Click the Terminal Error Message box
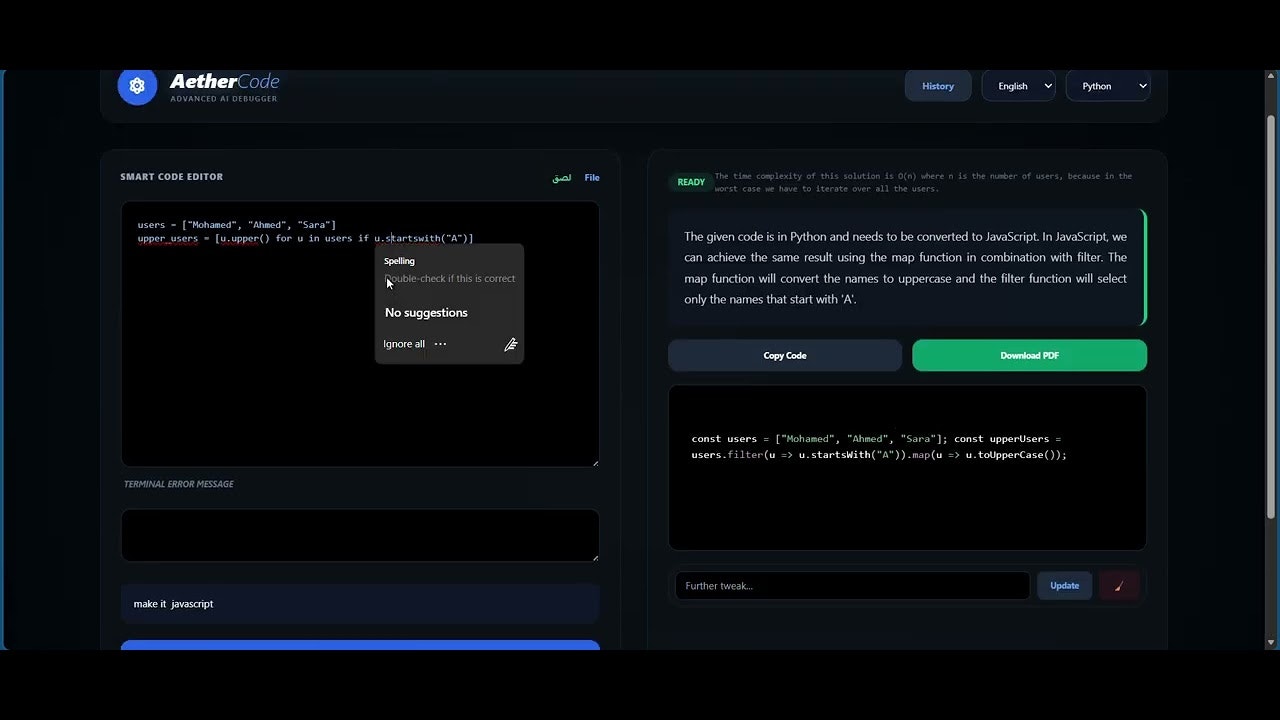This screenshot has width=1280, height=720. pos(360,535)
